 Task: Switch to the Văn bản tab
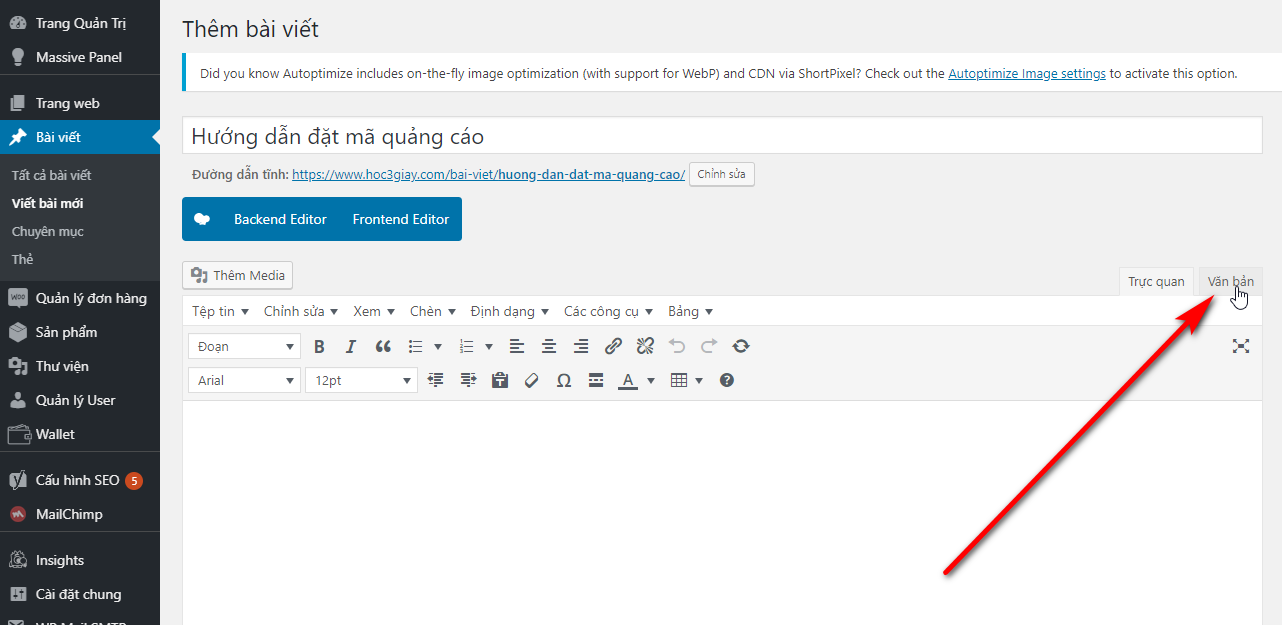click(1230, 281)
